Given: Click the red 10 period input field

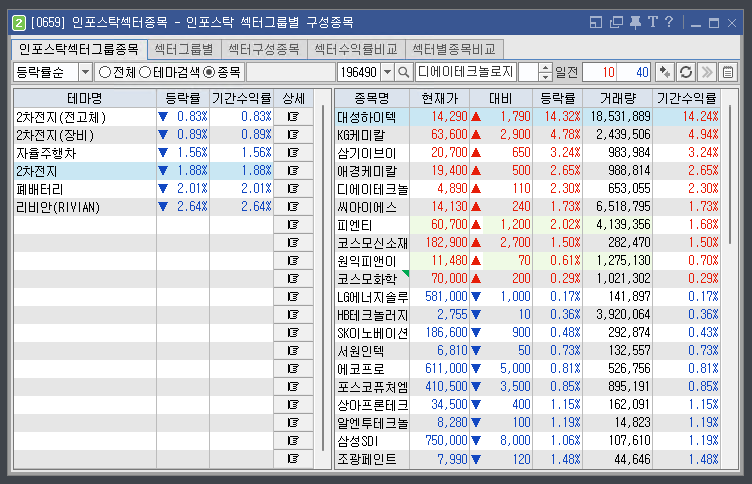Looking at the screenshot, I should coord(600,72).
